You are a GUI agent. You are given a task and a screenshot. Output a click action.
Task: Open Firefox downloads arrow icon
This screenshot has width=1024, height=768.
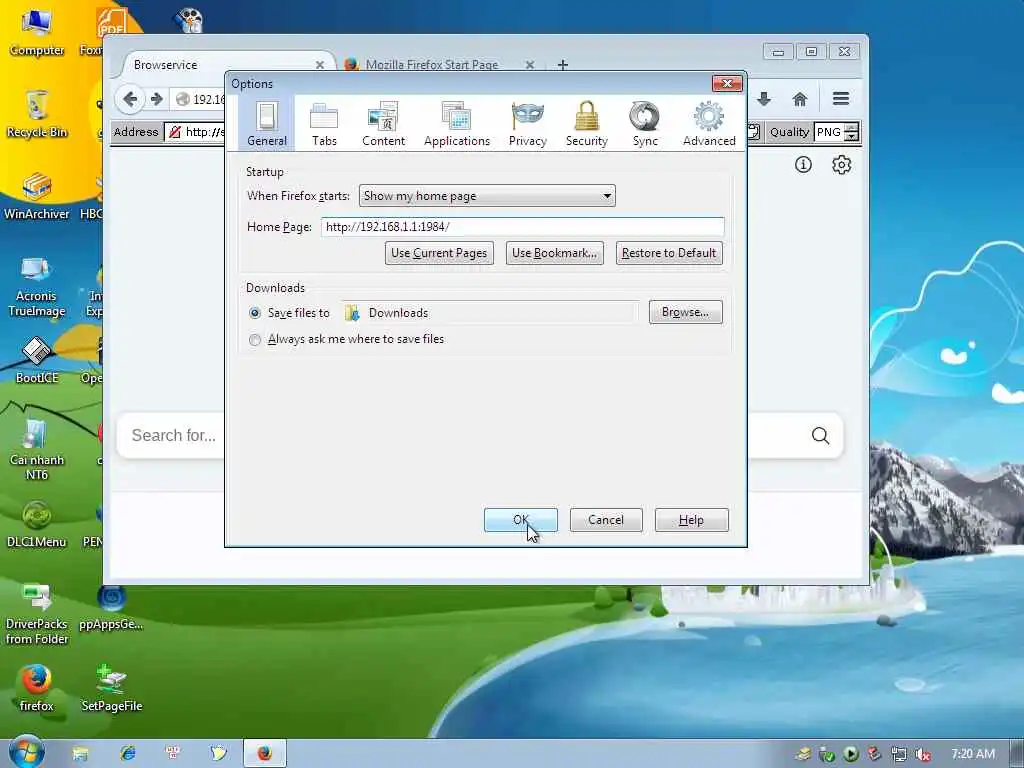click(x=764, y=99)
